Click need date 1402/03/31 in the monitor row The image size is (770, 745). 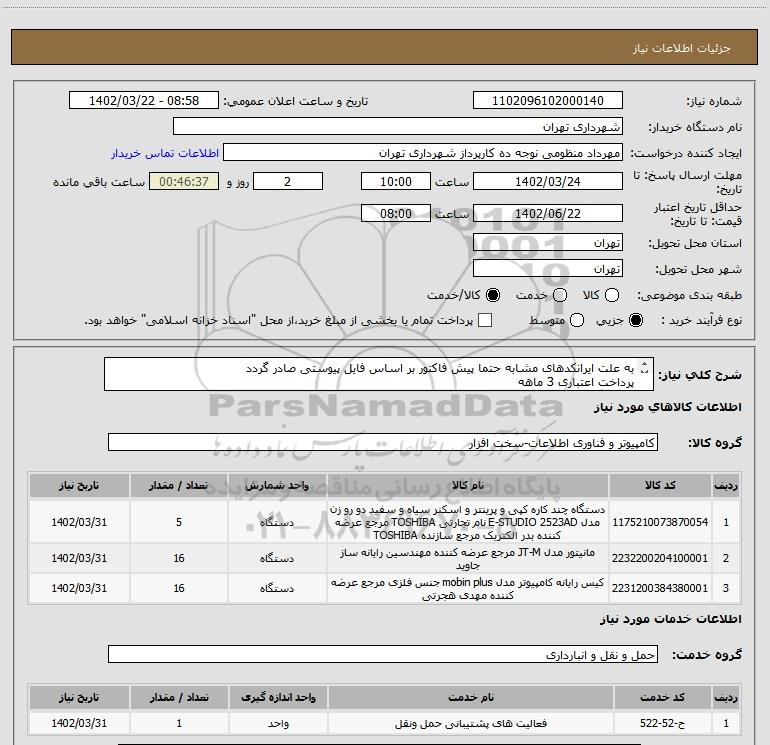click(x=79, y=558)
